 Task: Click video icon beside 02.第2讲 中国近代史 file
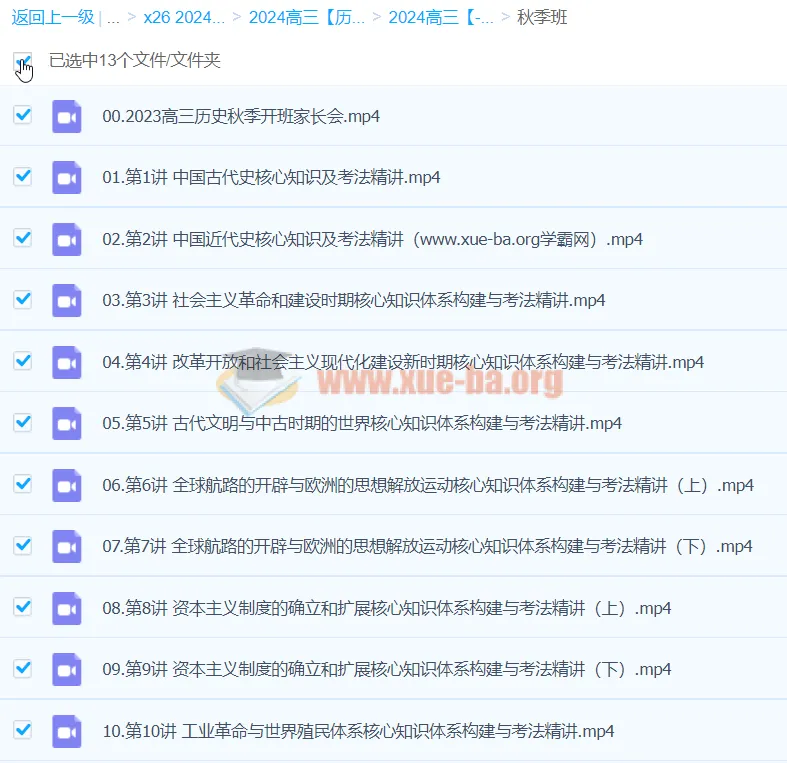coord(67,240)
